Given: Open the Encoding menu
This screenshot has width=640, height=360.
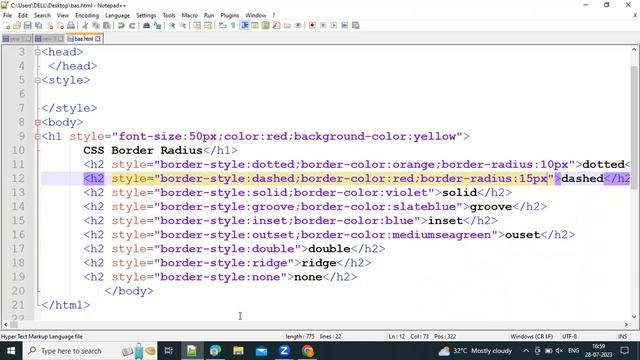Looking at the screenshot, I should pos(87,16).
